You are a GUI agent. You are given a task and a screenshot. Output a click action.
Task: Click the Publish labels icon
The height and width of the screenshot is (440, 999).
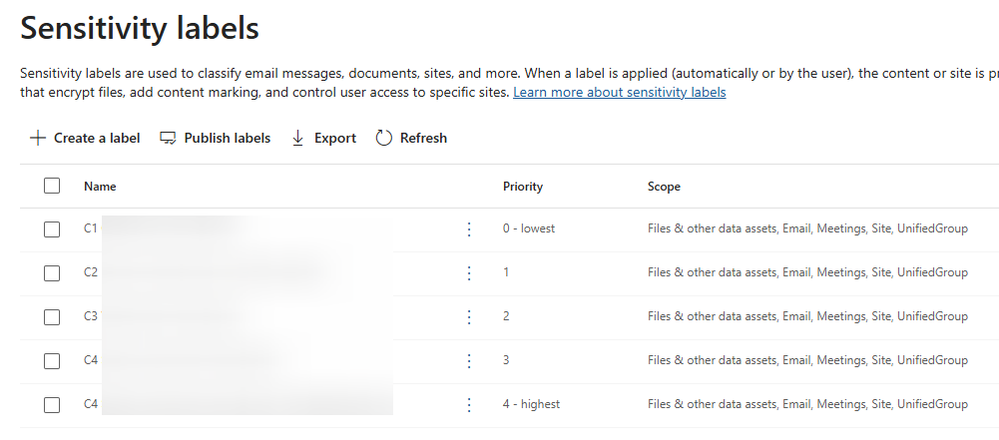pyautogui.click(x=168, y=138)
